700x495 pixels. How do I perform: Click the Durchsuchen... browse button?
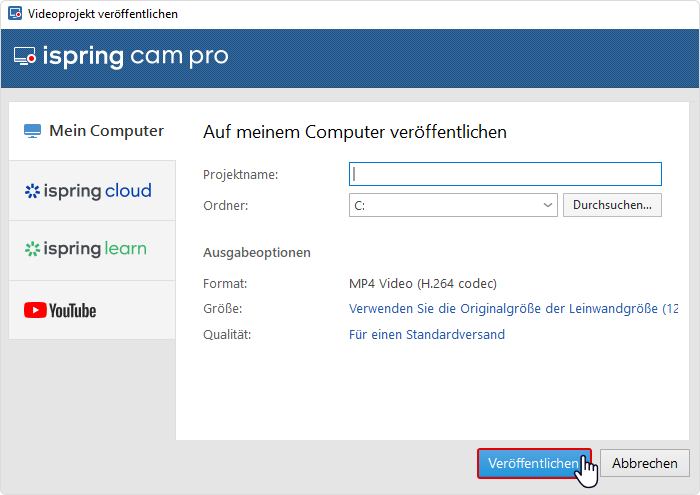point(612,205)
